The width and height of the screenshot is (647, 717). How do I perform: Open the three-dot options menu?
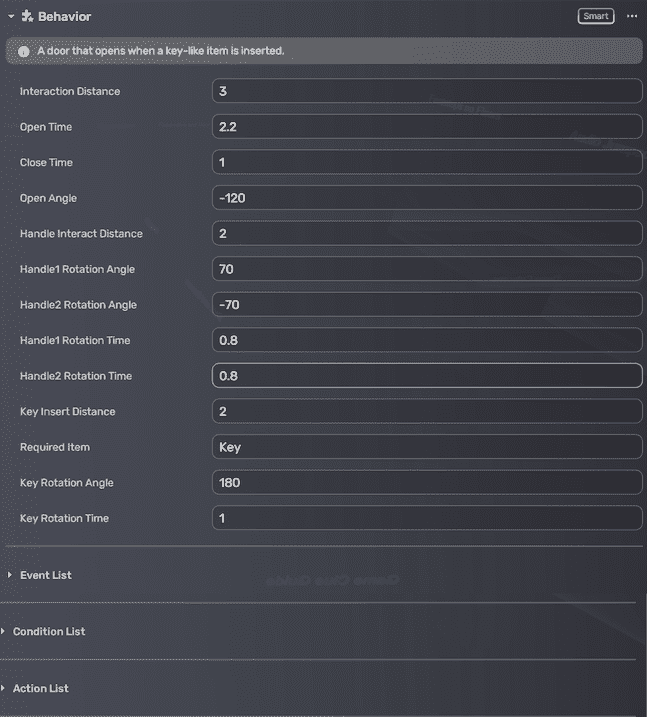pos(631,16)
